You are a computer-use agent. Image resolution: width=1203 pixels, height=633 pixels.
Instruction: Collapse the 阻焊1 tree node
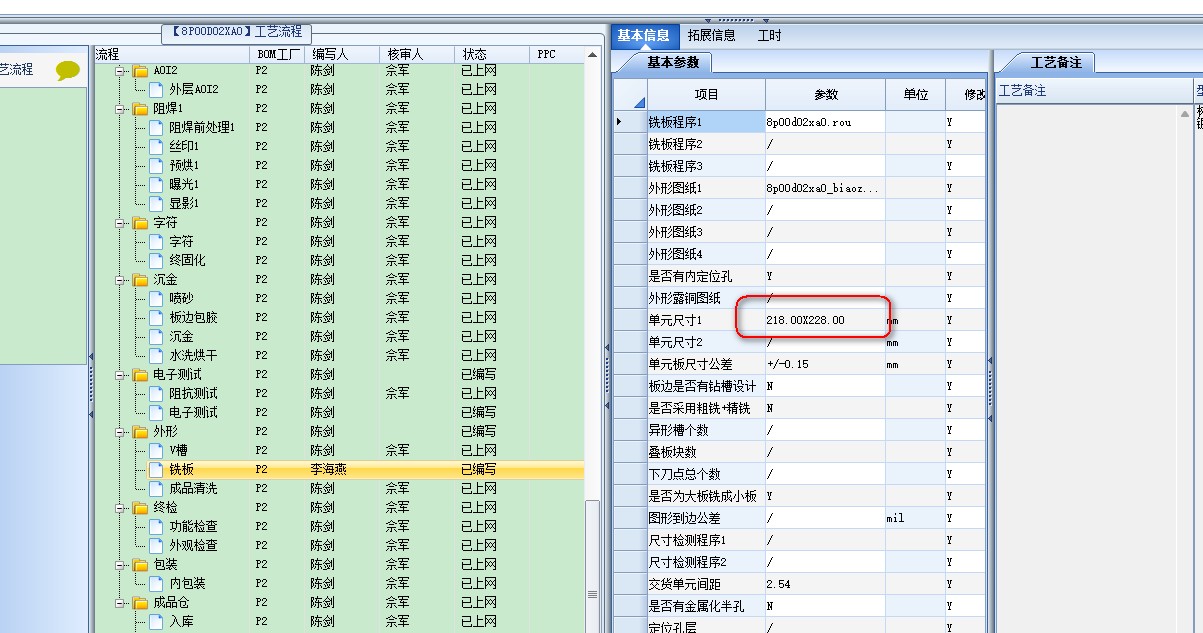click(x=121, y=109)
